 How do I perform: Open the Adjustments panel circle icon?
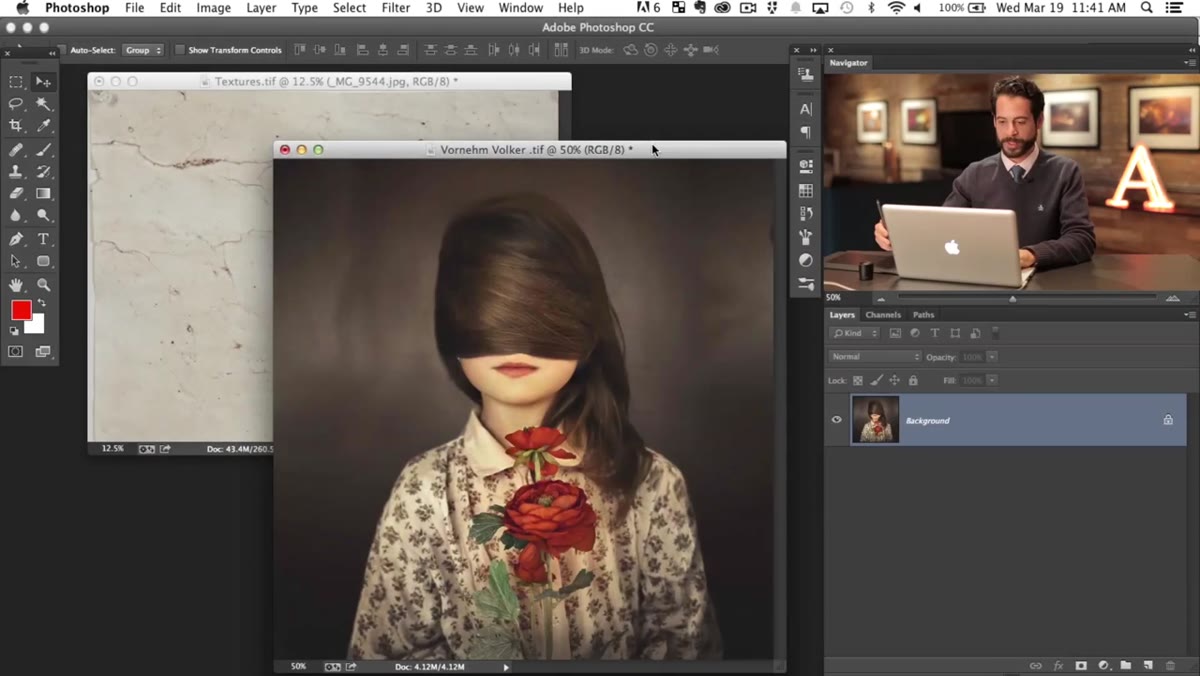coord(806,260)
